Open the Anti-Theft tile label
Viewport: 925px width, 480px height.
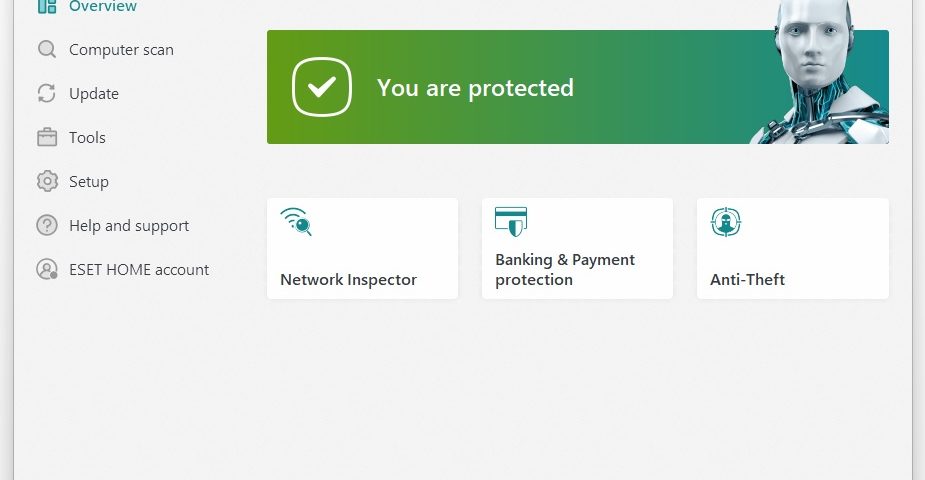pyautogui.click(x=747, y=280)
